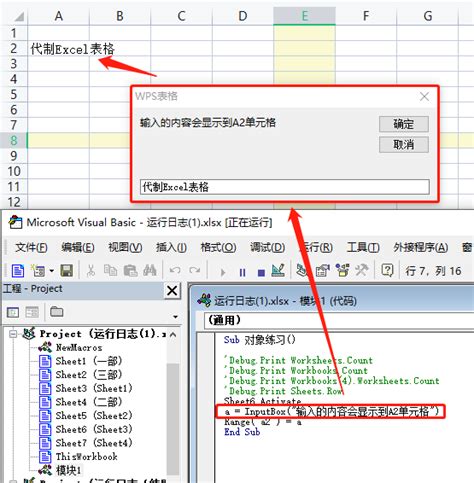Open Object Browser toolbar icon
The width and height of the screenshot is (474, 483).
342,271
